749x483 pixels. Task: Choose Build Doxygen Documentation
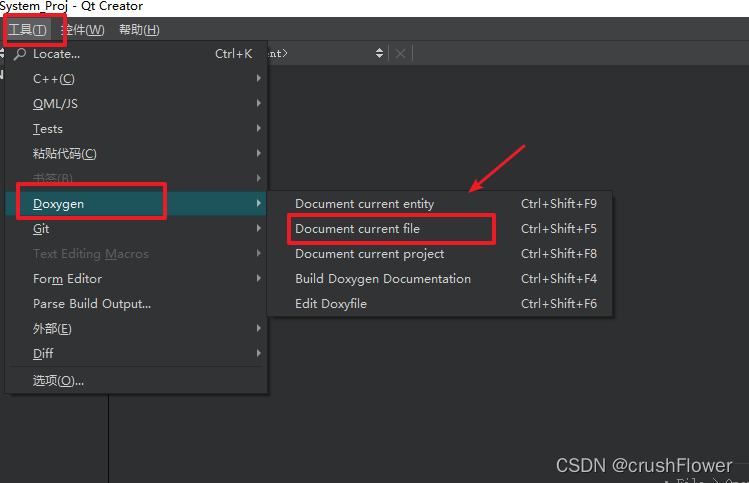point(439,279)
